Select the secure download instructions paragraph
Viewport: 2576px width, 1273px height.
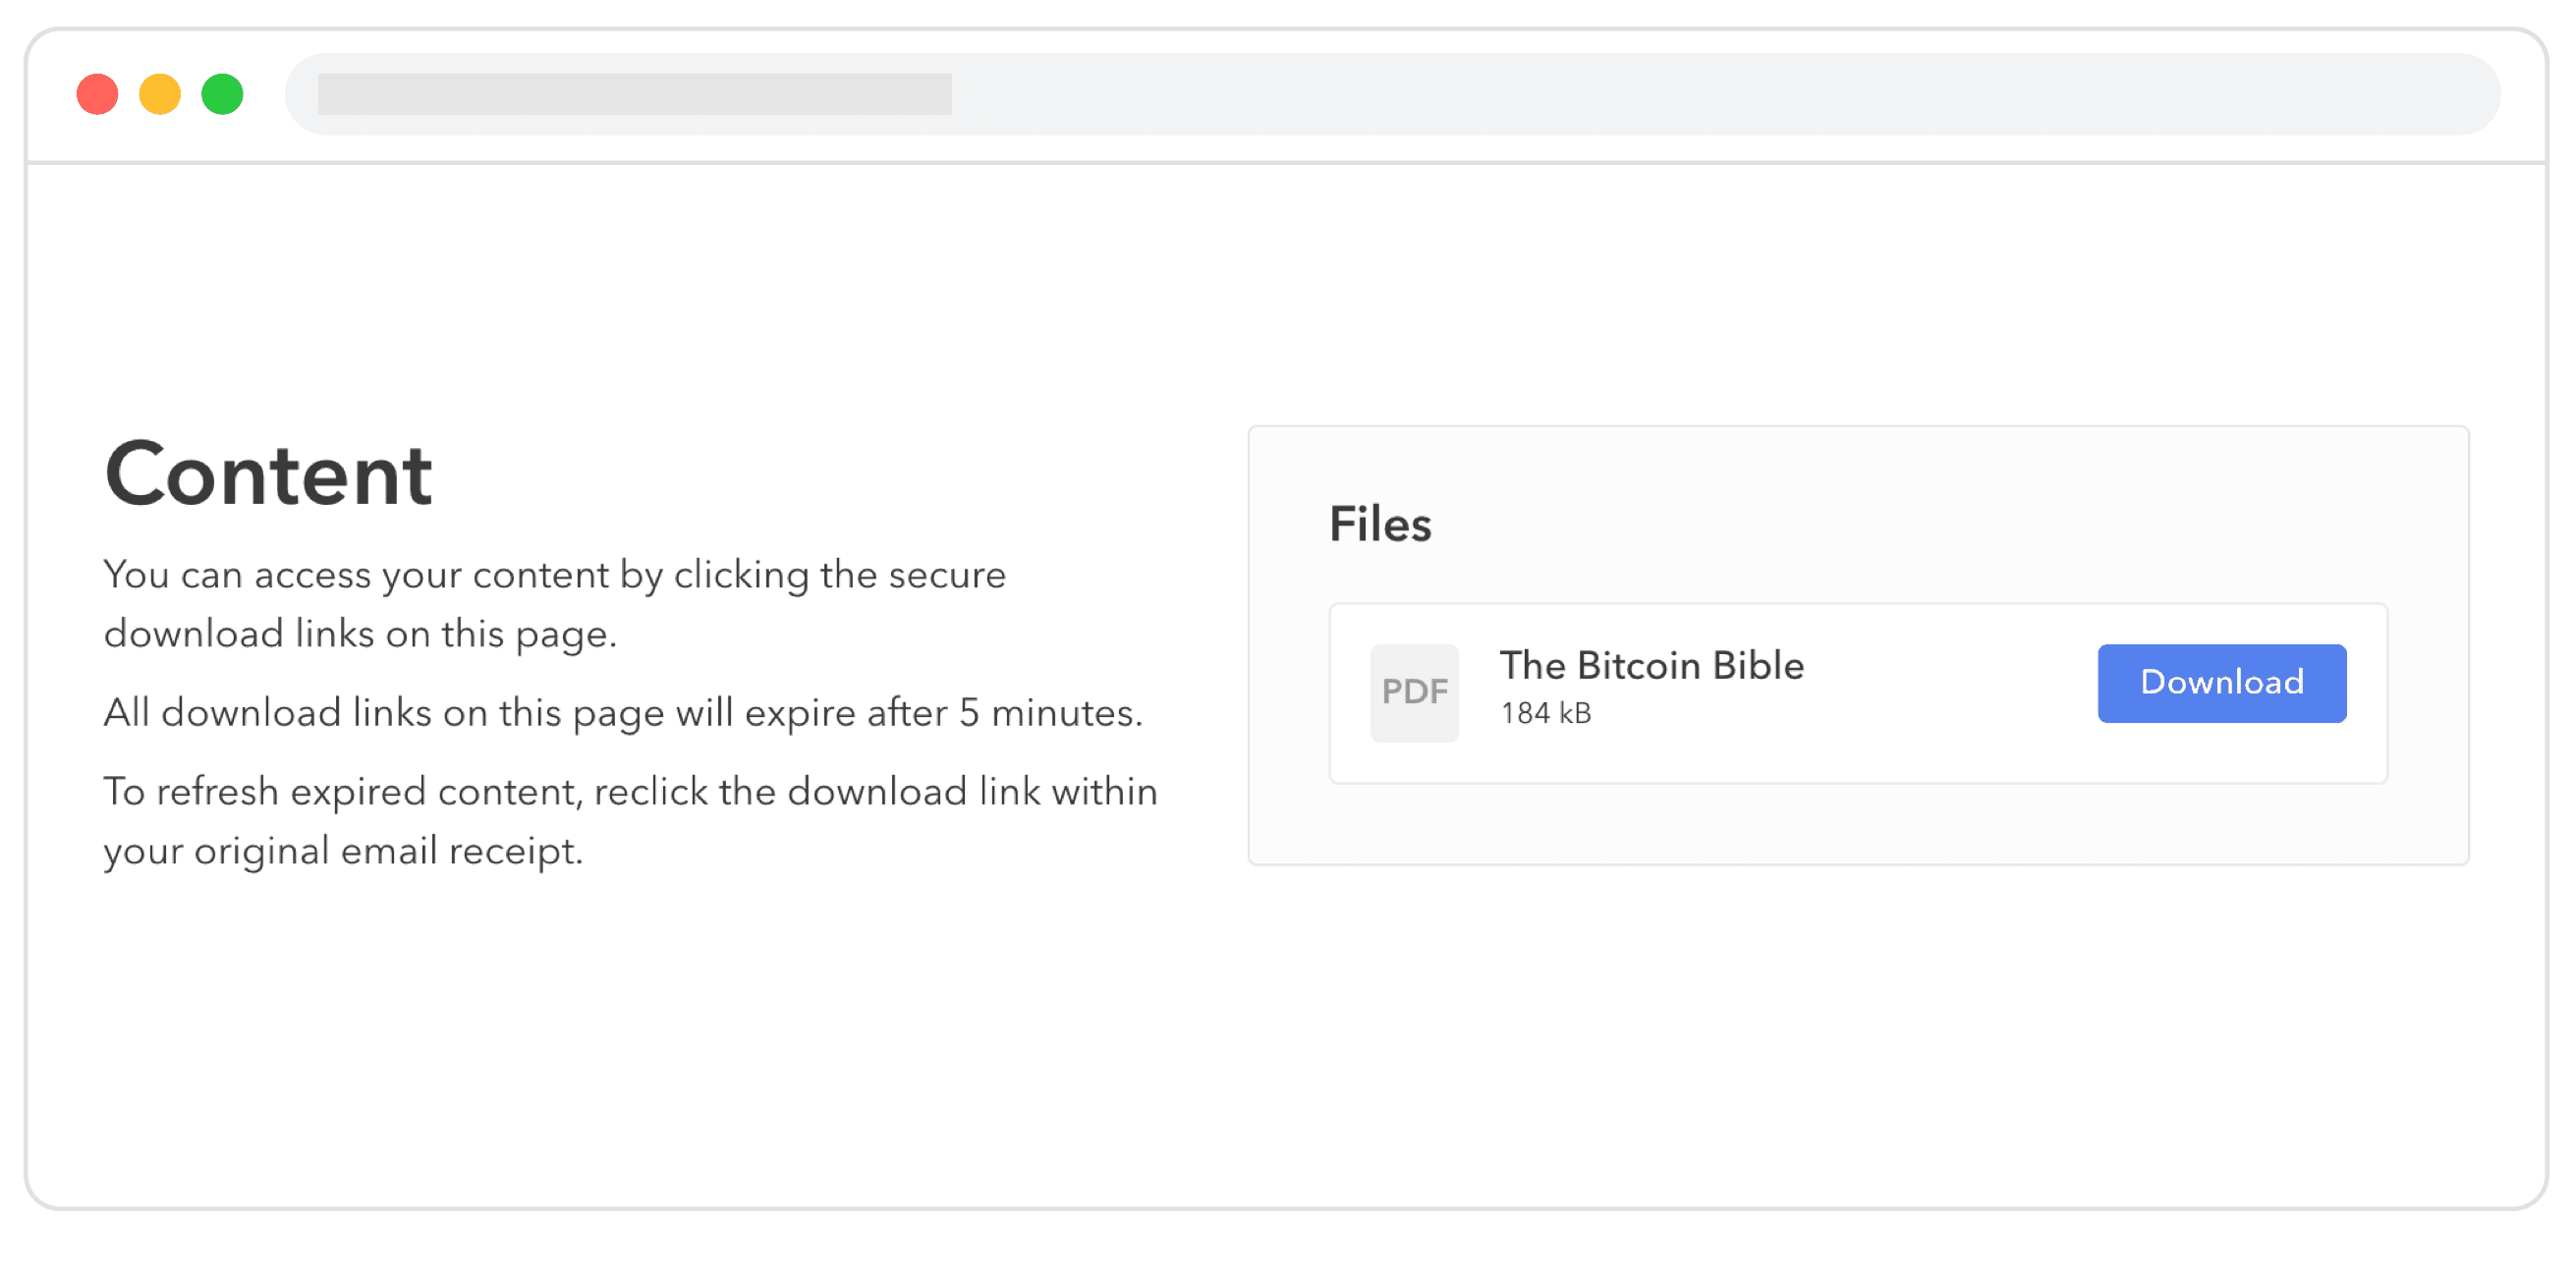555,603
